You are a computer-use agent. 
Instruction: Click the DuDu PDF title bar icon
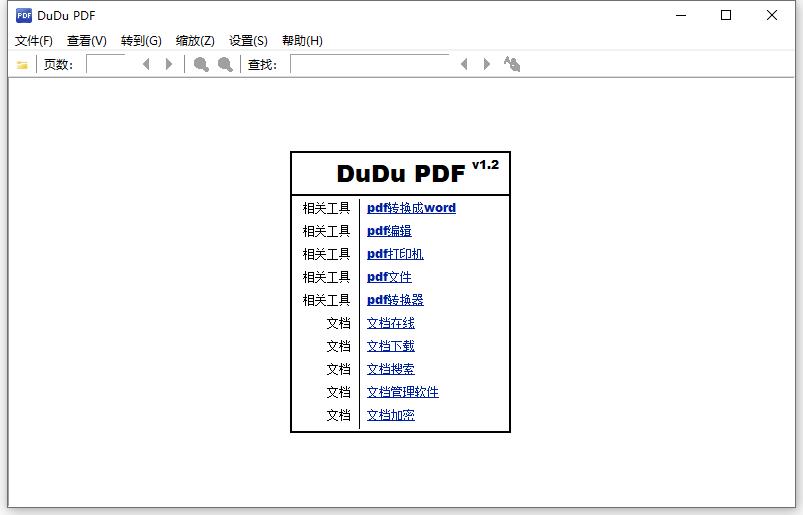[x=24, y=15]
